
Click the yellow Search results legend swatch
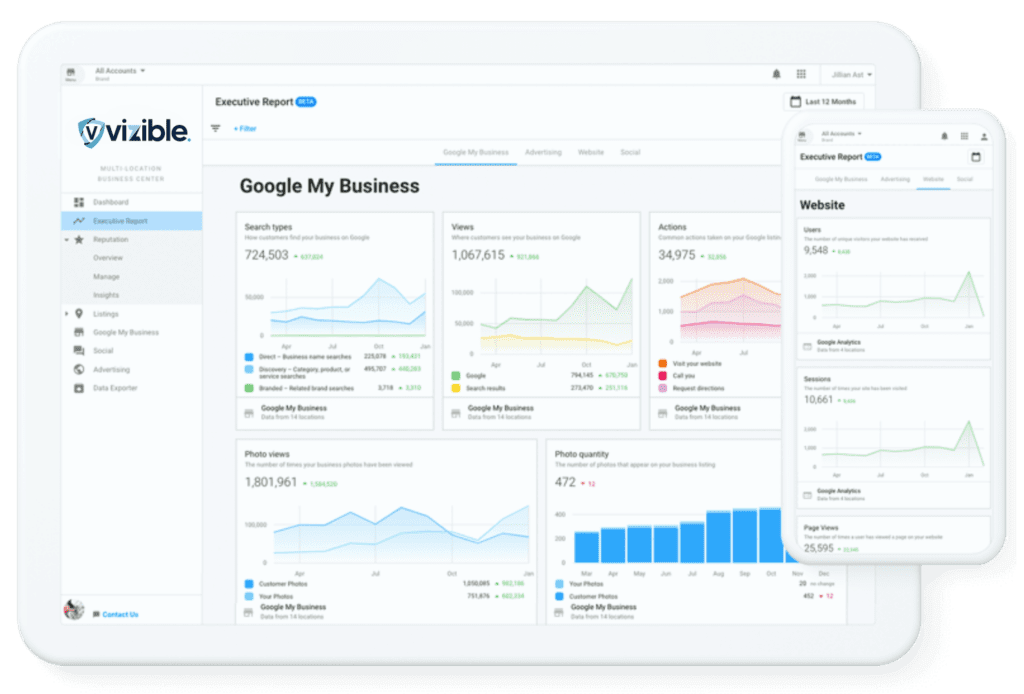point(456,388)
